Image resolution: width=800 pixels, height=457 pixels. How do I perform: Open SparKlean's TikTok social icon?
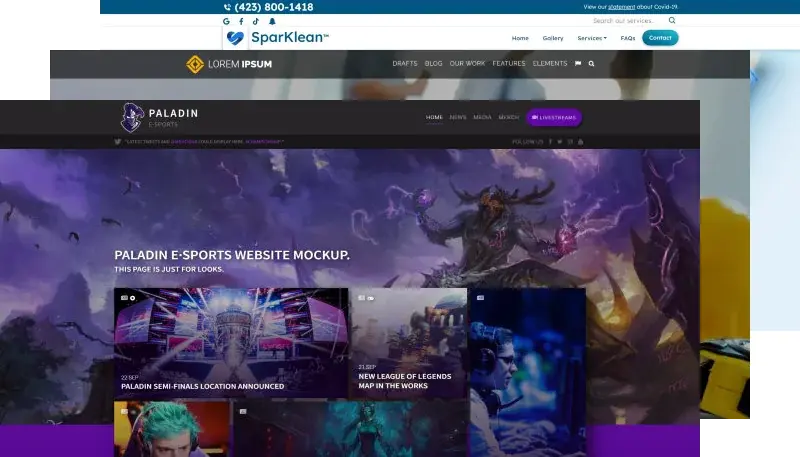[256, 21]
